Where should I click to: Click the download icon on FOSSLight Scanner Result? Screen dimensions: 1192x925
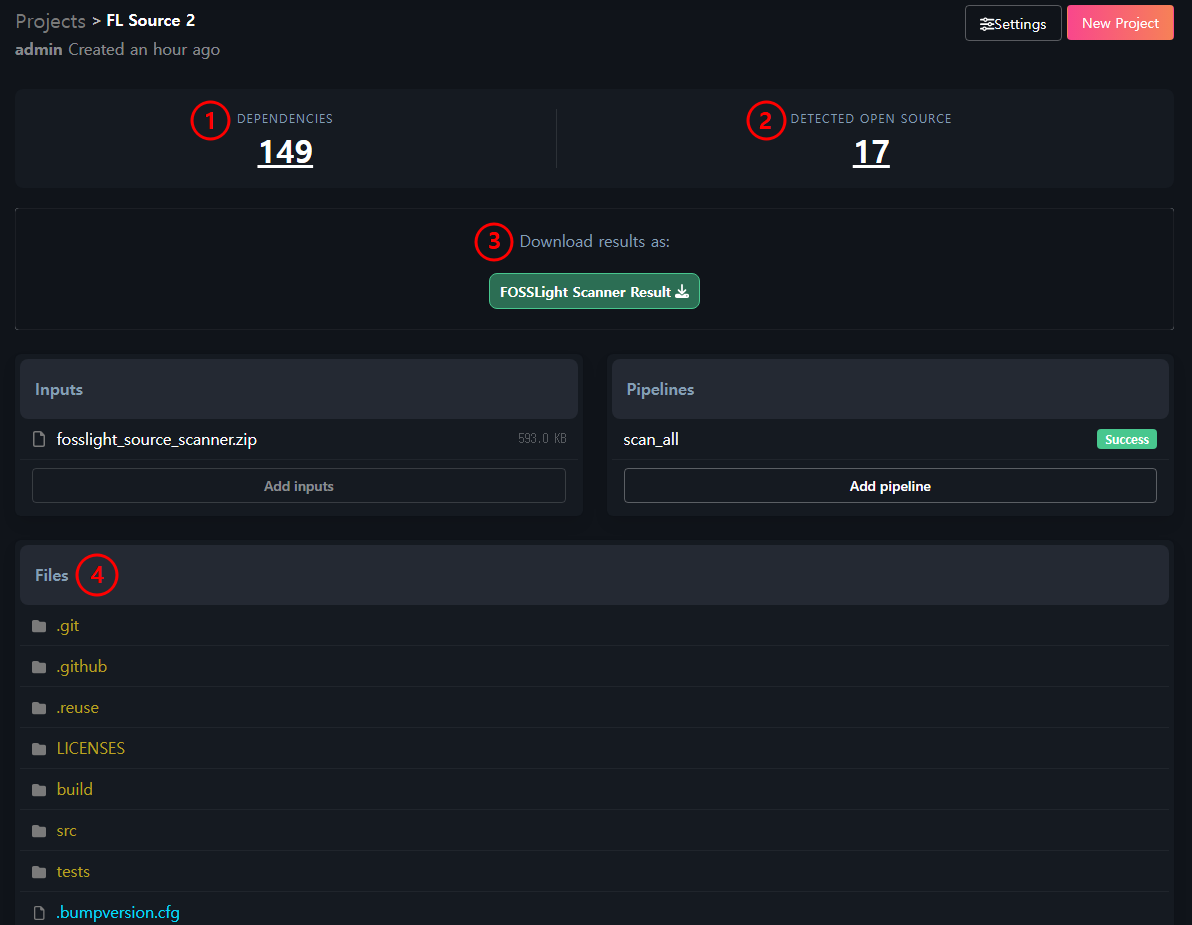coord(682,292)
